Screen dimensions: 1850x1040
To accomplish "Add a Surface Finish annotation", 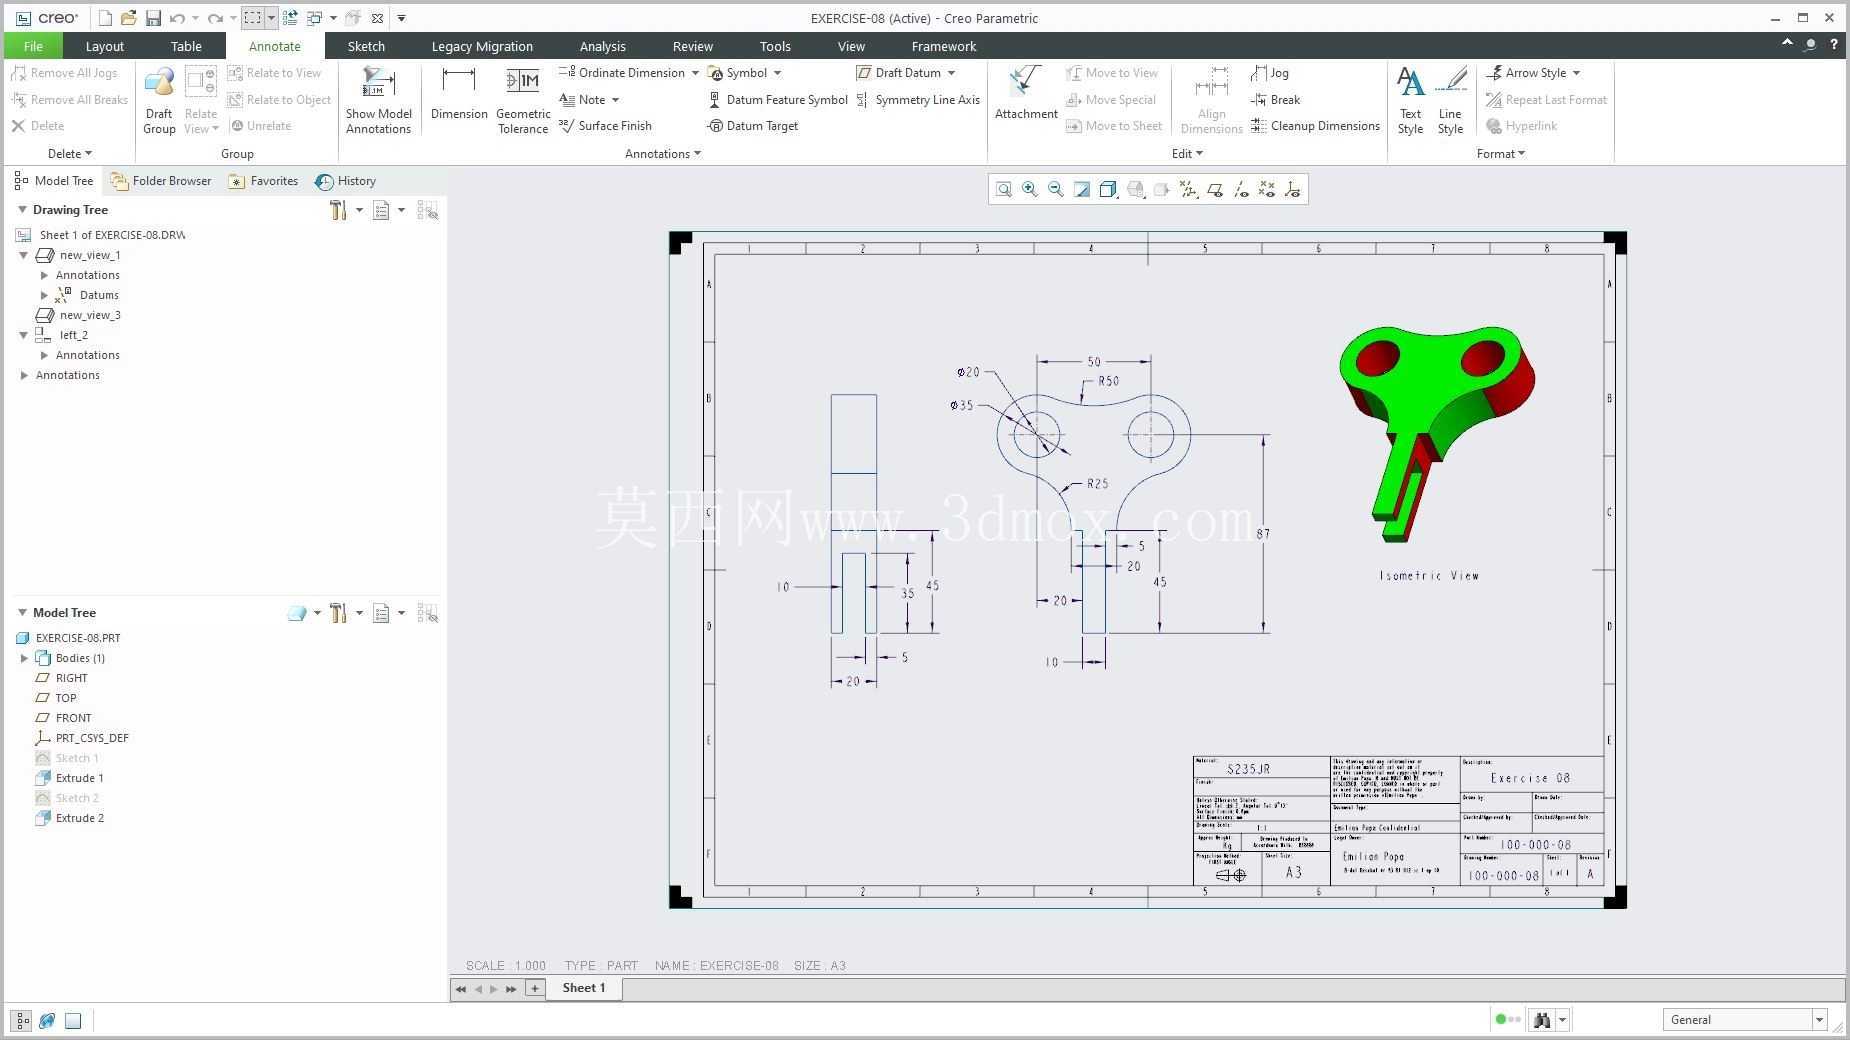I will (606, 126).
